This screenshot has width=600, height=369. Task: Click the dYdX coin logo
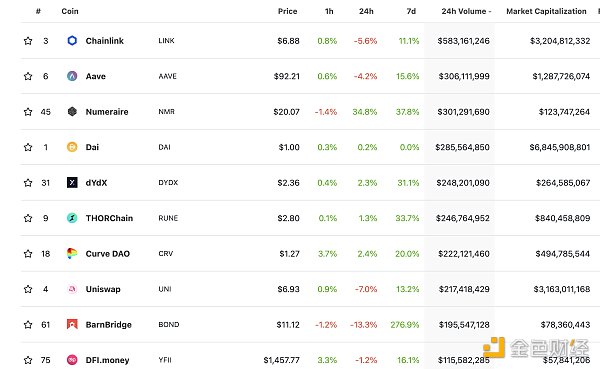[x=72, y=183]
